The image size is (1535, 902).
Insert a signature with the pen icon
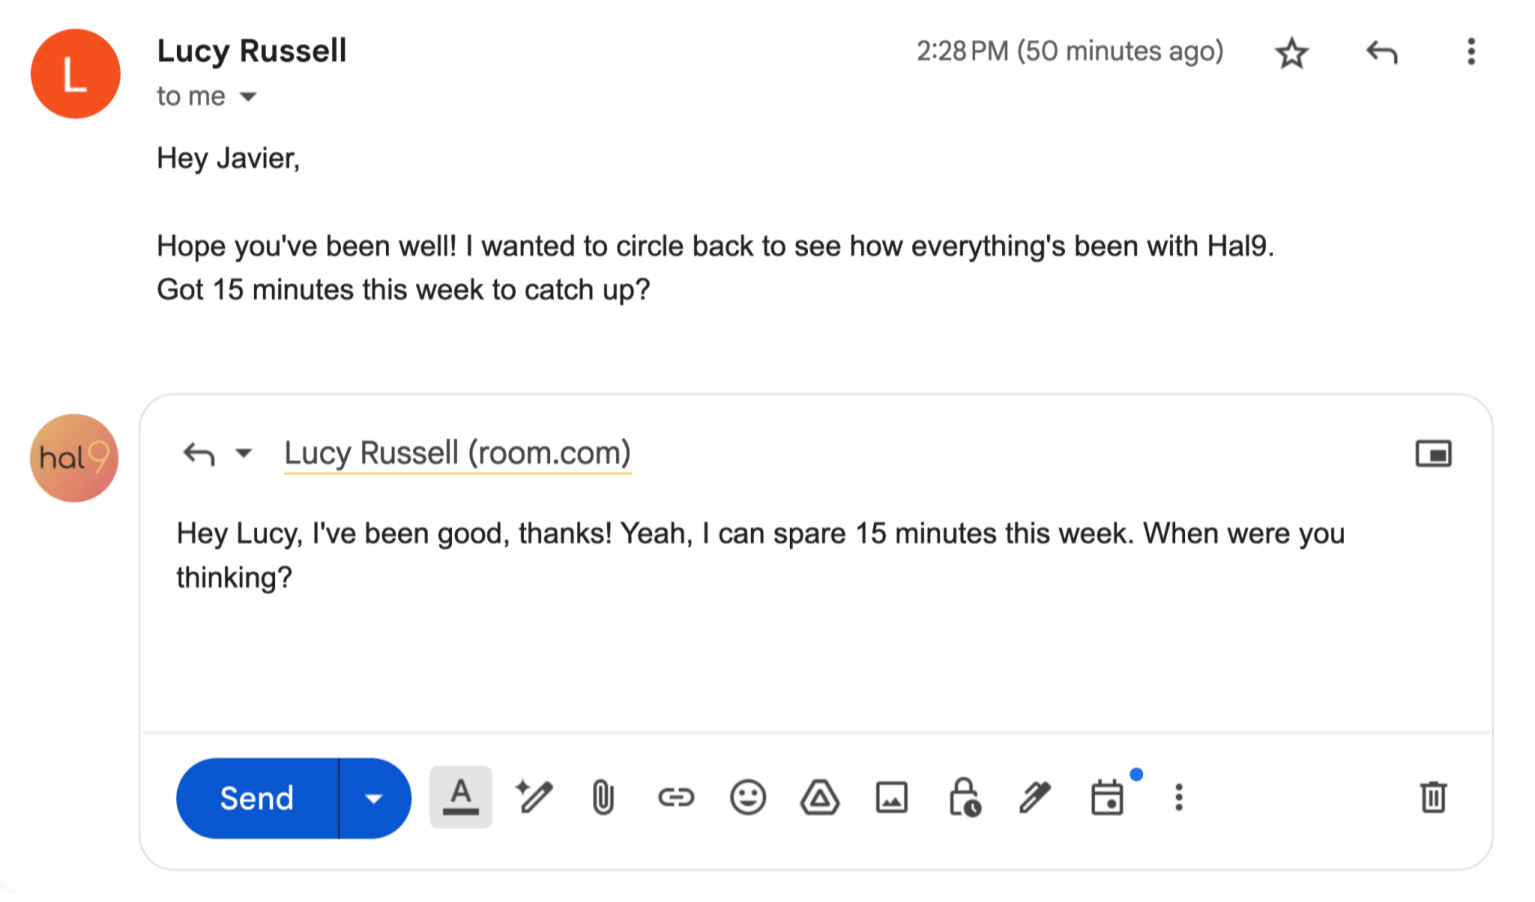click(x=1035, y=797)
